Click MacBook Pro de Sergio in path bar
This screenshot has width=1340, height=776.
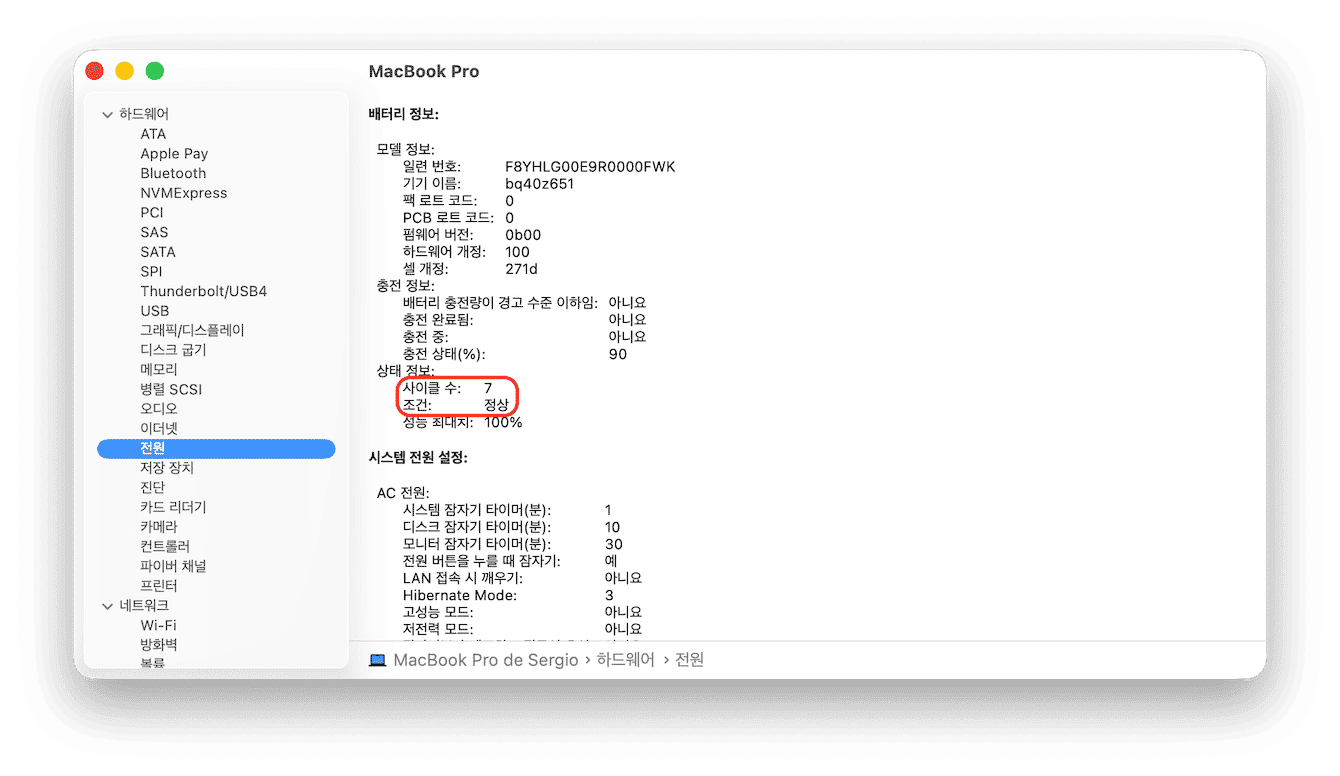pos(486,660)
